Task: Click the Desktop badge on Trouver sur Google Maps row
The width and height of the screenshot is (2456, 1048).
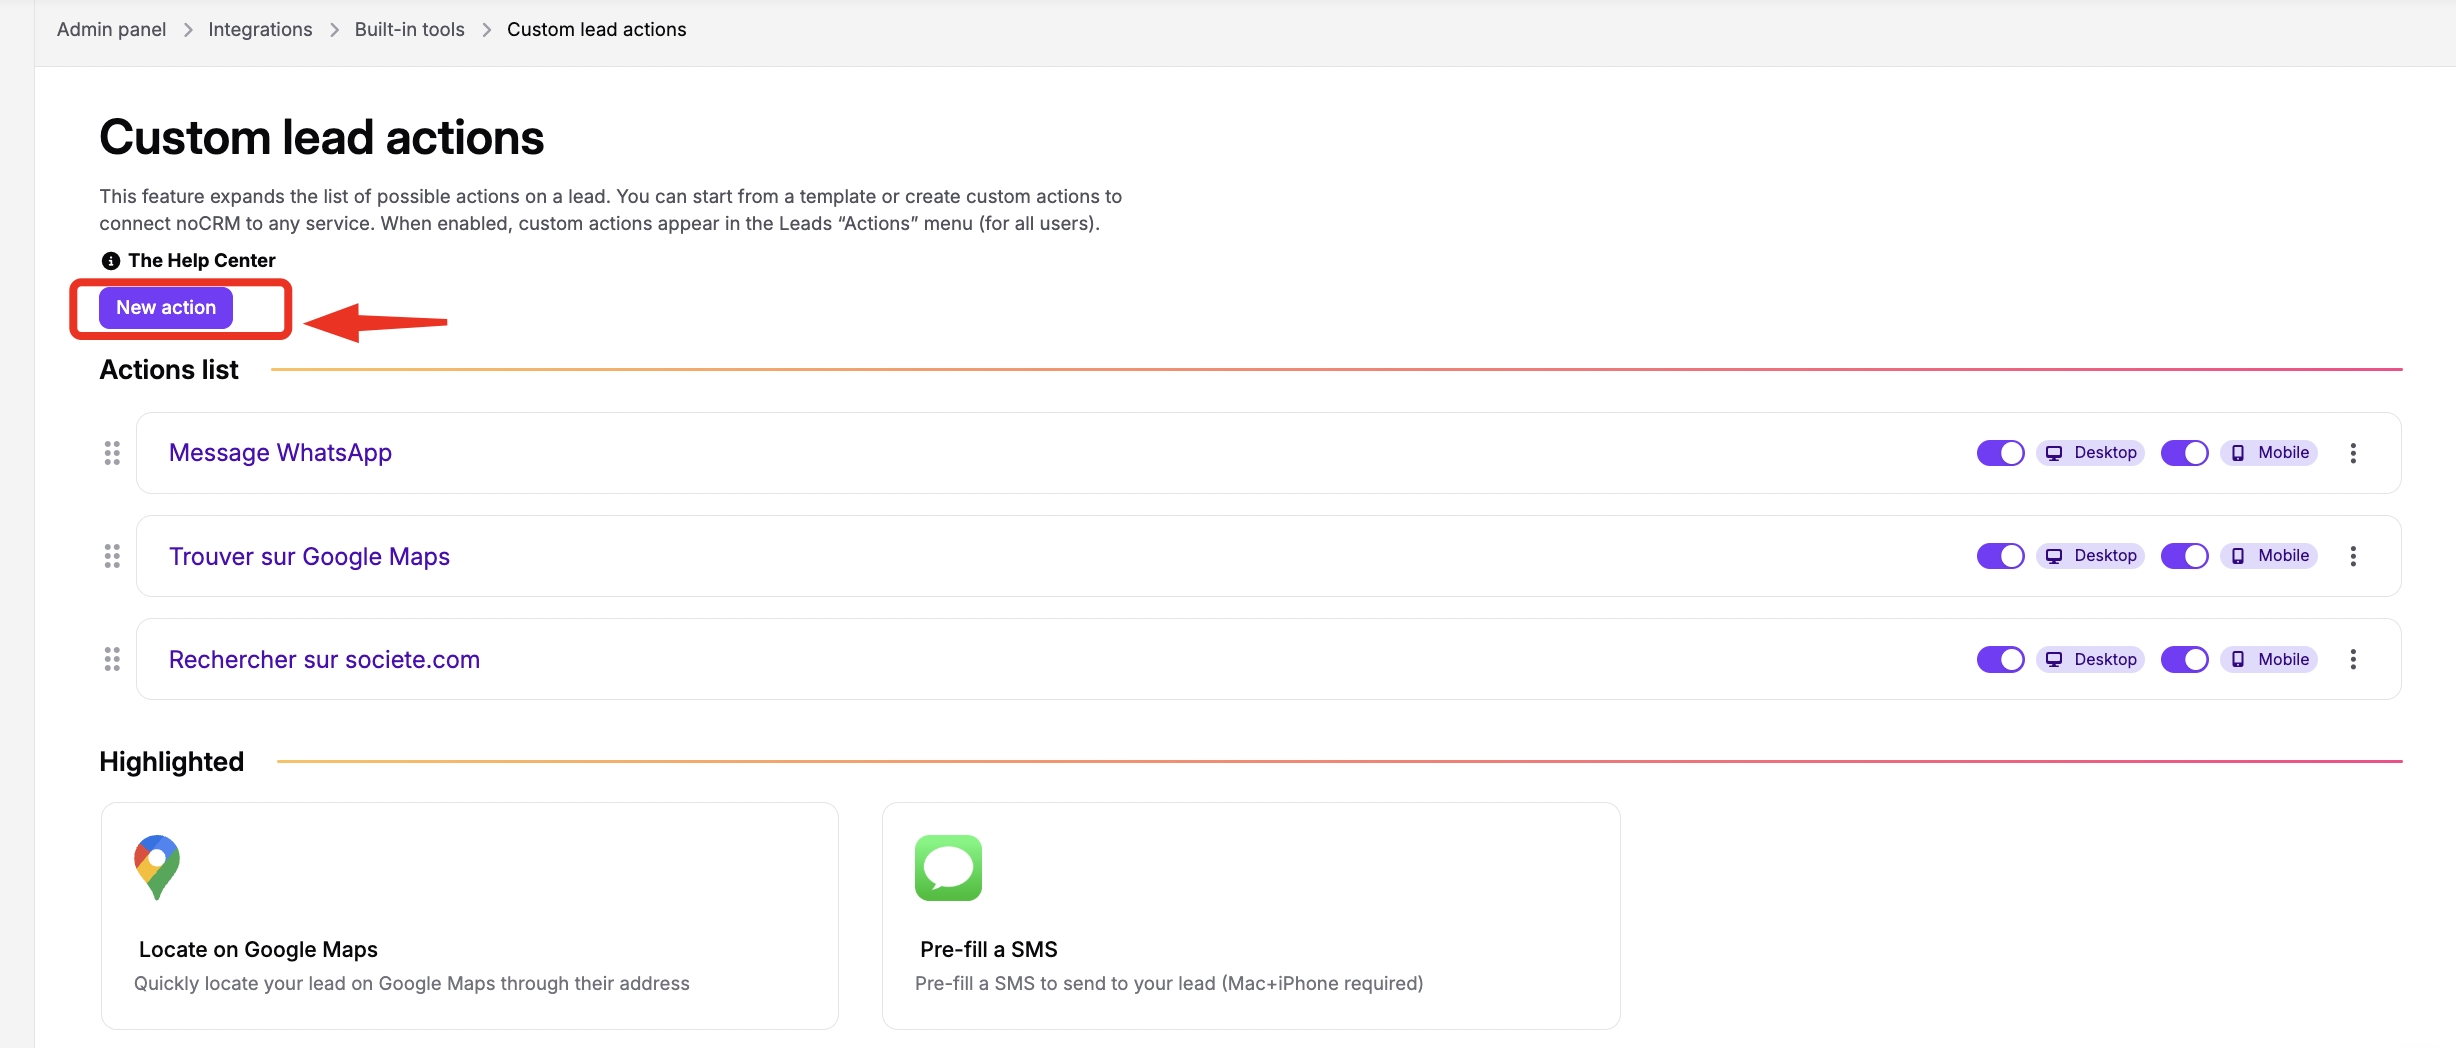Action: tap(2090, 556)
